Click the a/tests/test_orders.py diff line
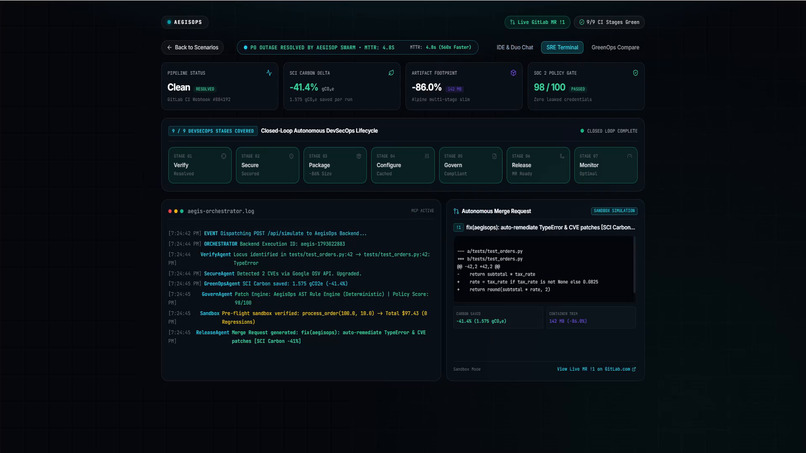This screenshot has height=453, width=806. [x=490, y=251]
